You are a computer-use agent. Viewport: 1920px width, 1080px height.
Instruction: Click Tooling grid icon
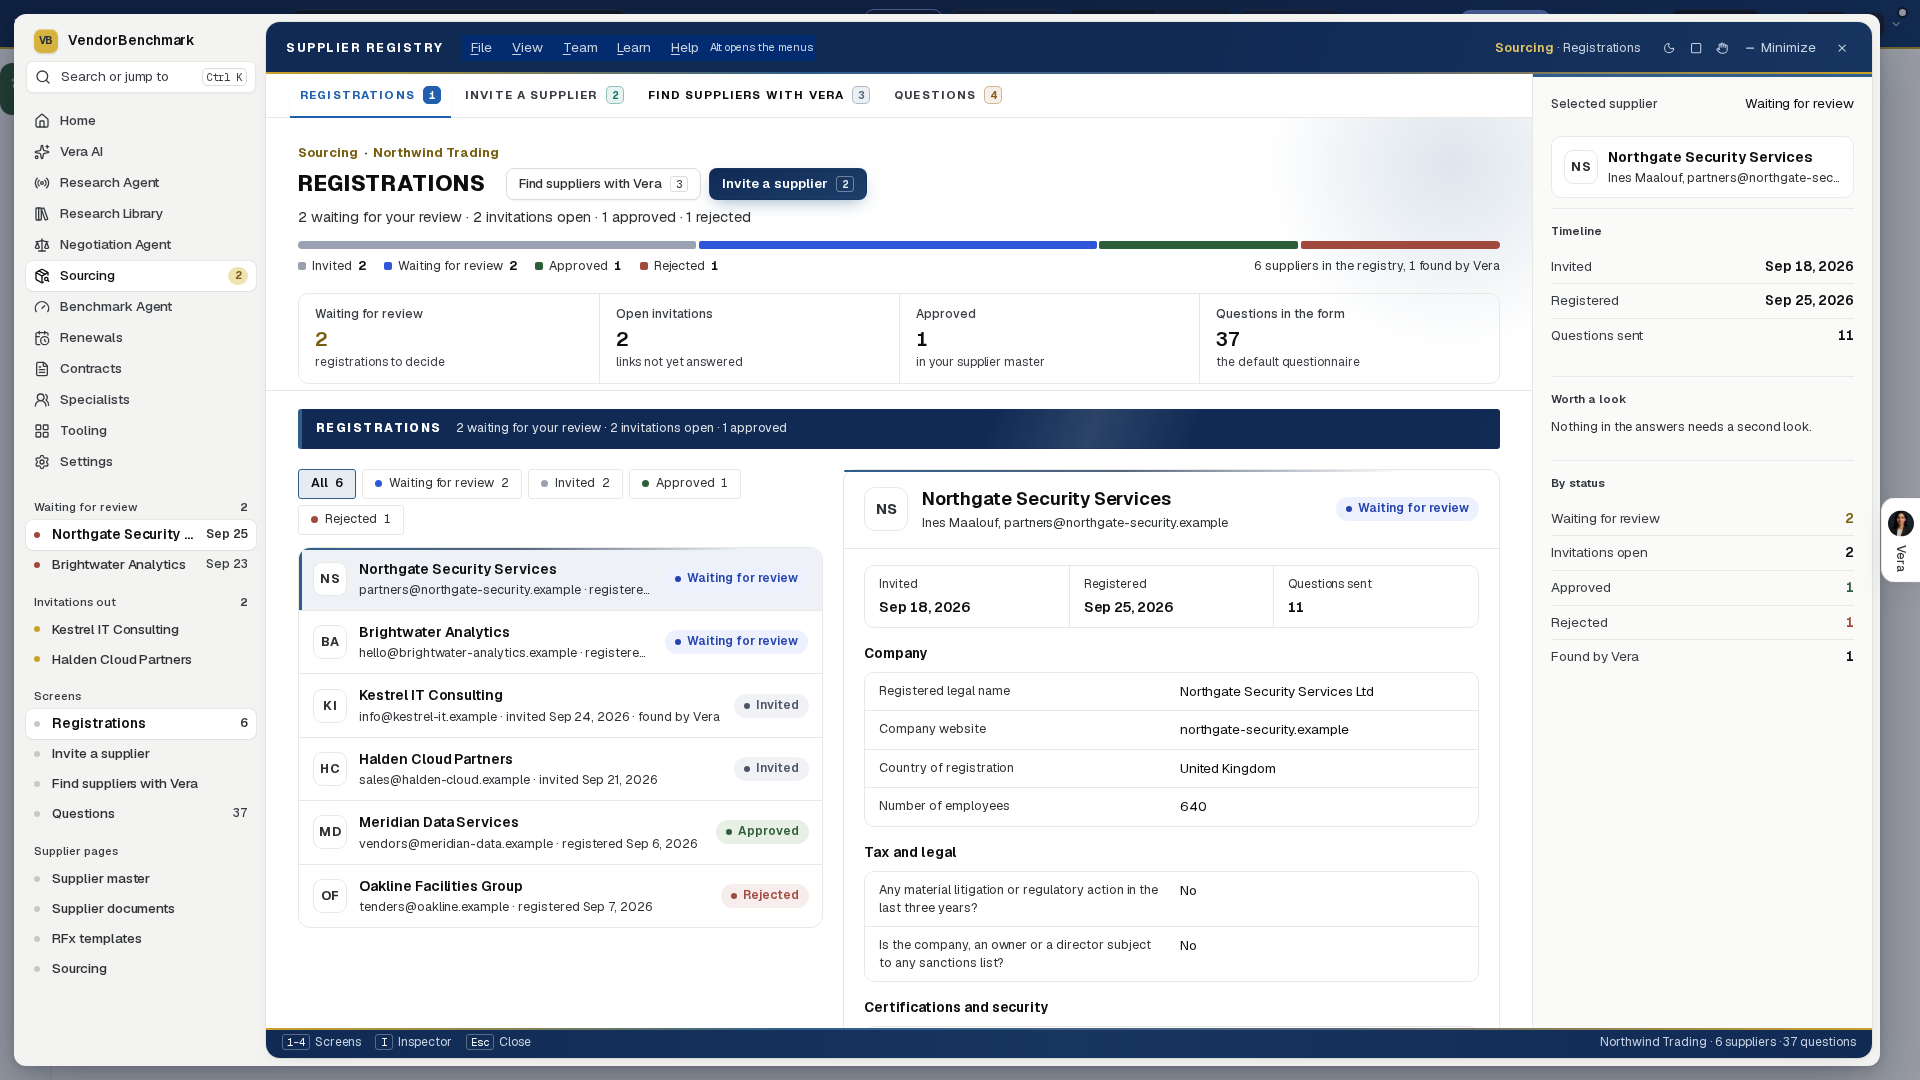(42, 431)
